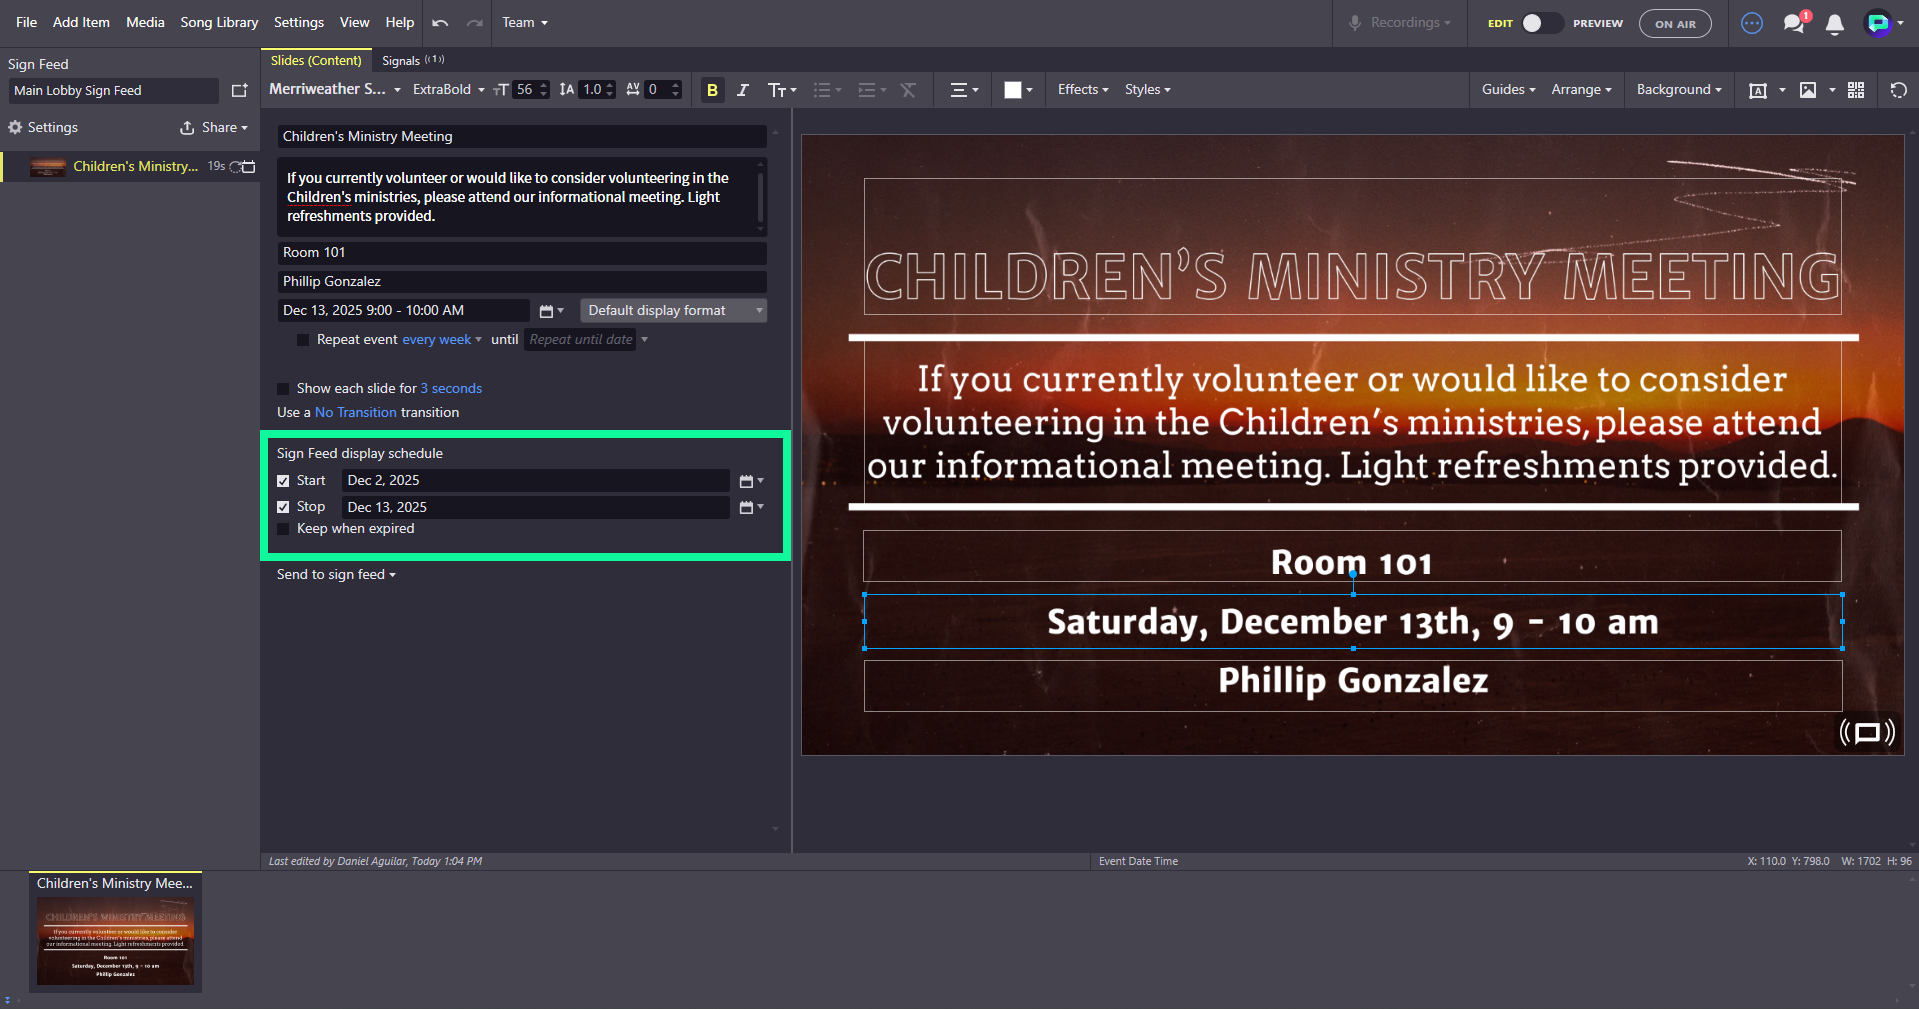Open Default display format dropdown
This screenshot has height=1009, width=1919.
[673, 311]
